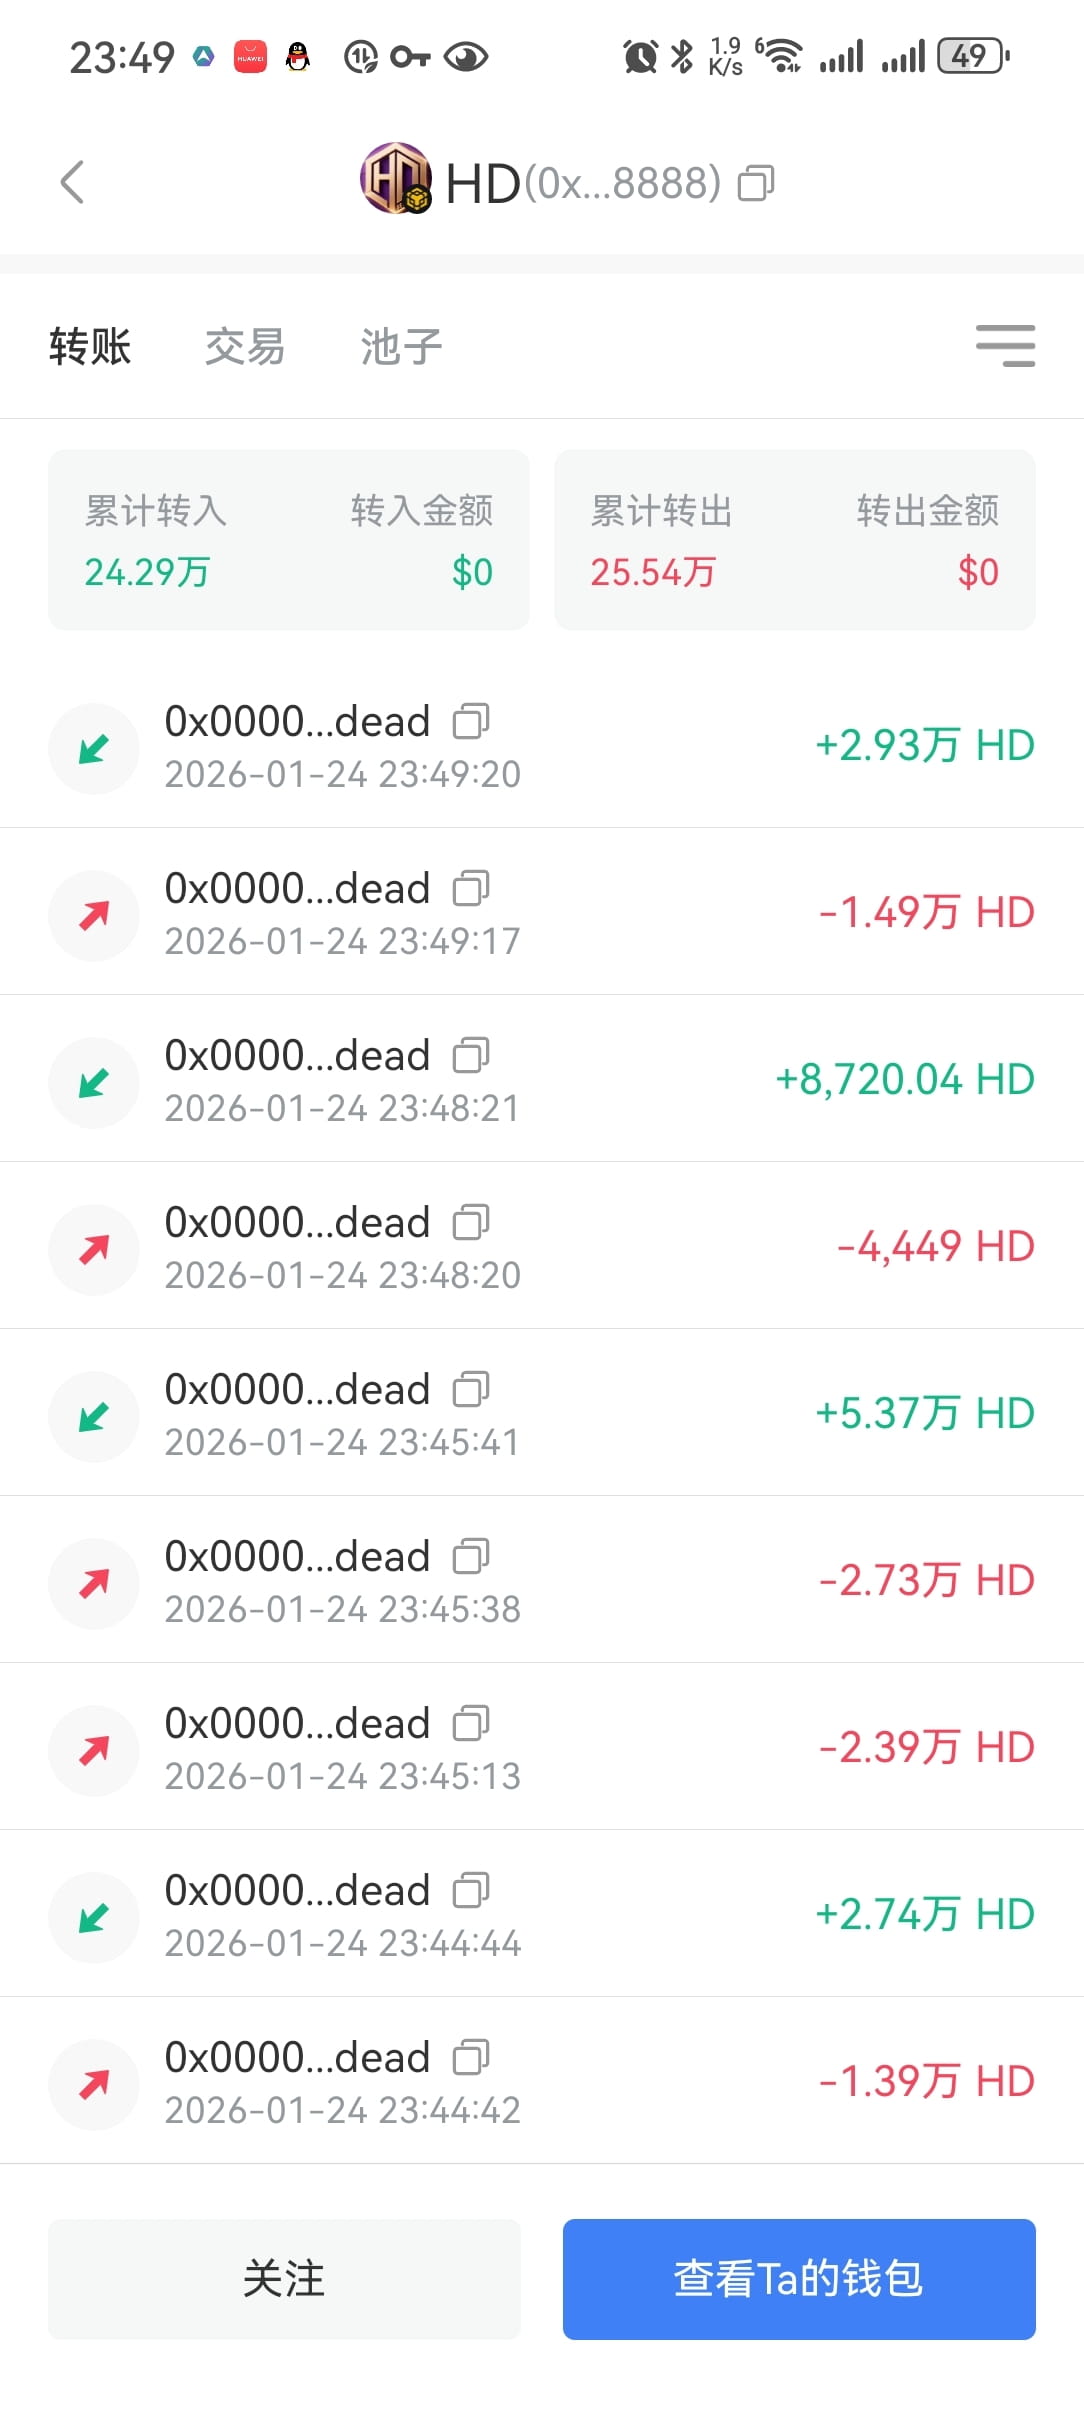Switch to the 交易 tab

tap(245, 347)
